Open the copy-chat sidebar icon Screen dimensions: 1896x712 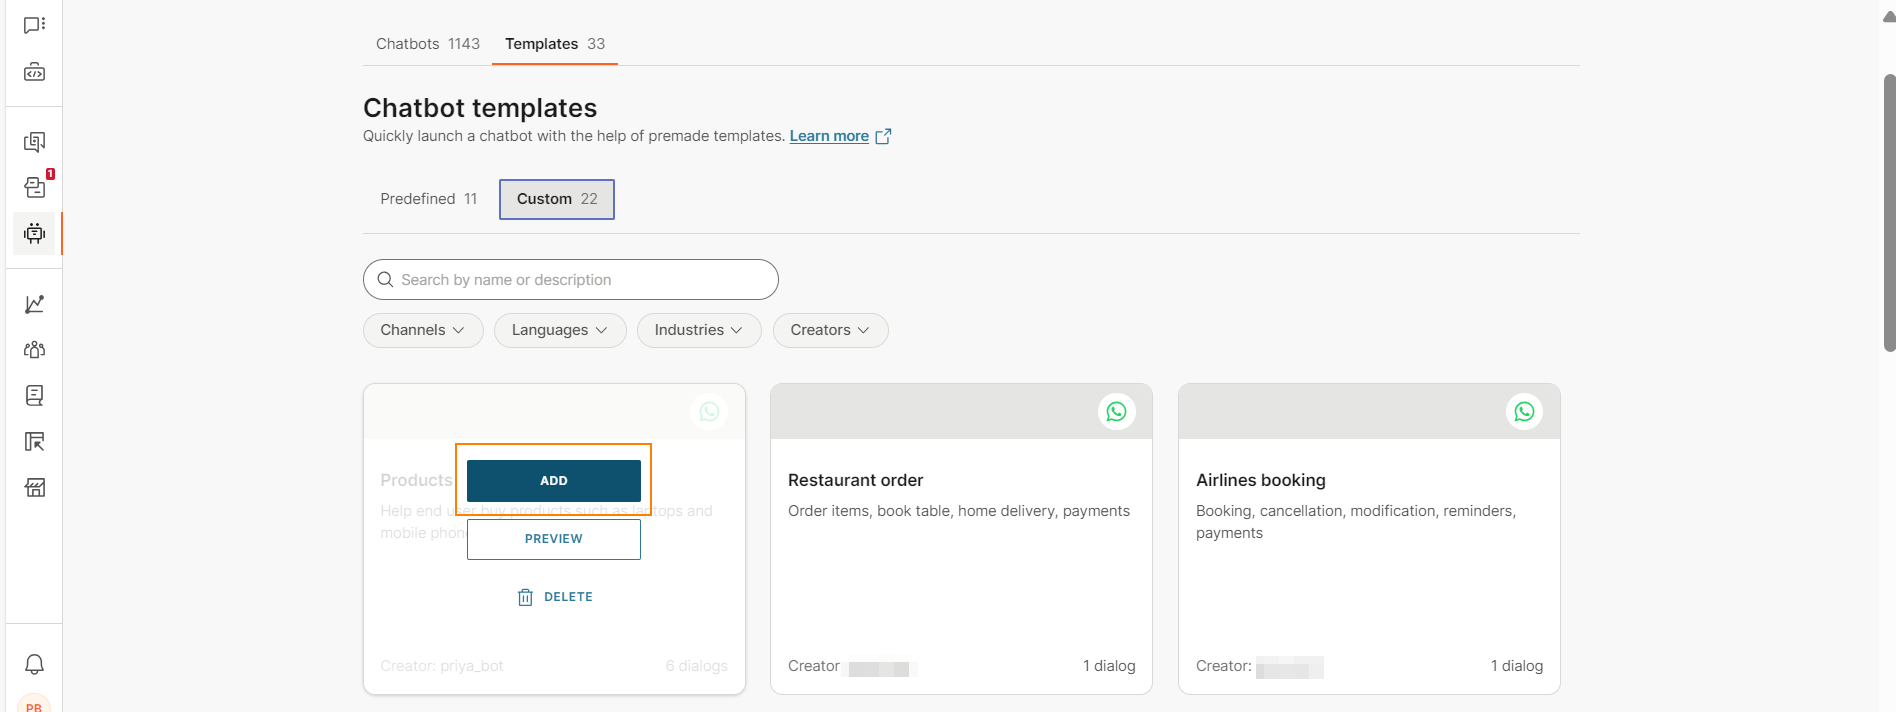click(x=34, y=142)
